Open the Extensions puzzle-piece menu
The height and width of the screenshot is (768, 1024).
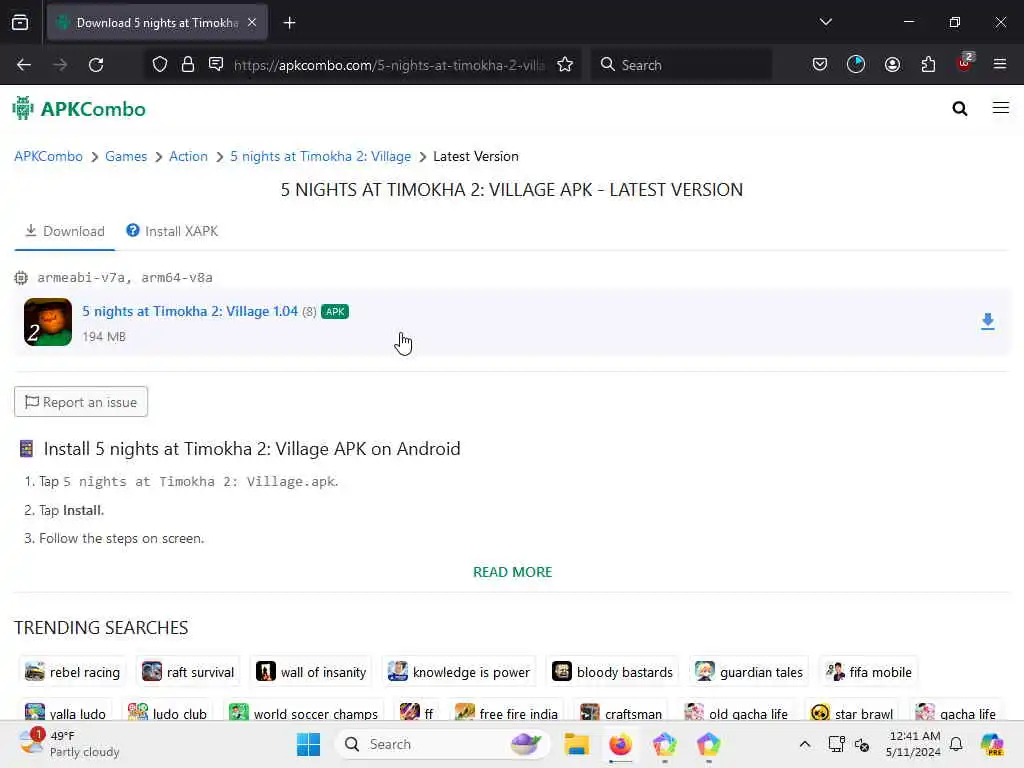(928, 65)
